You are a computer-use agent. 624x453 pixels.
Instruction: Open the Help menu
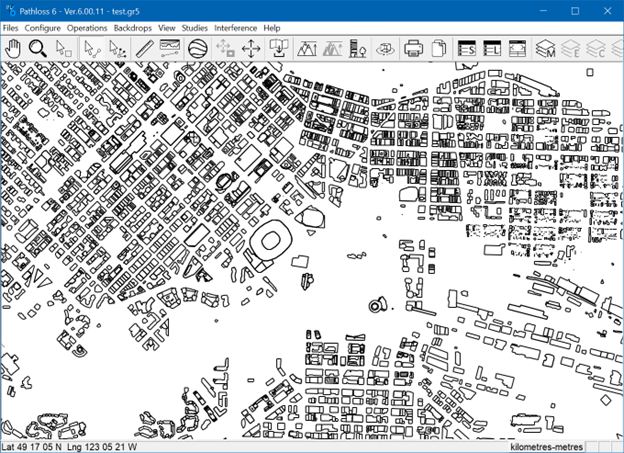click(x=272, y=28)
